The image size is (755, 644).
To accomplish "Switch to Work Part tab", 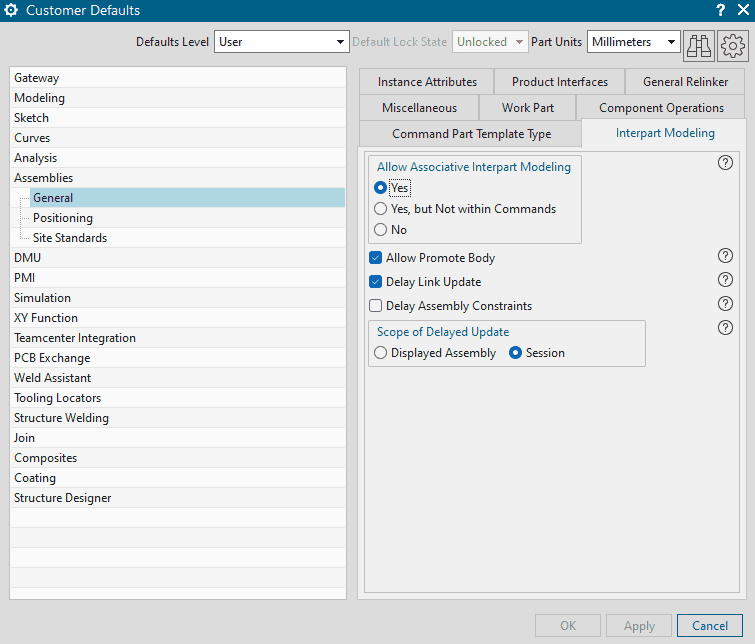I will 528,108.
